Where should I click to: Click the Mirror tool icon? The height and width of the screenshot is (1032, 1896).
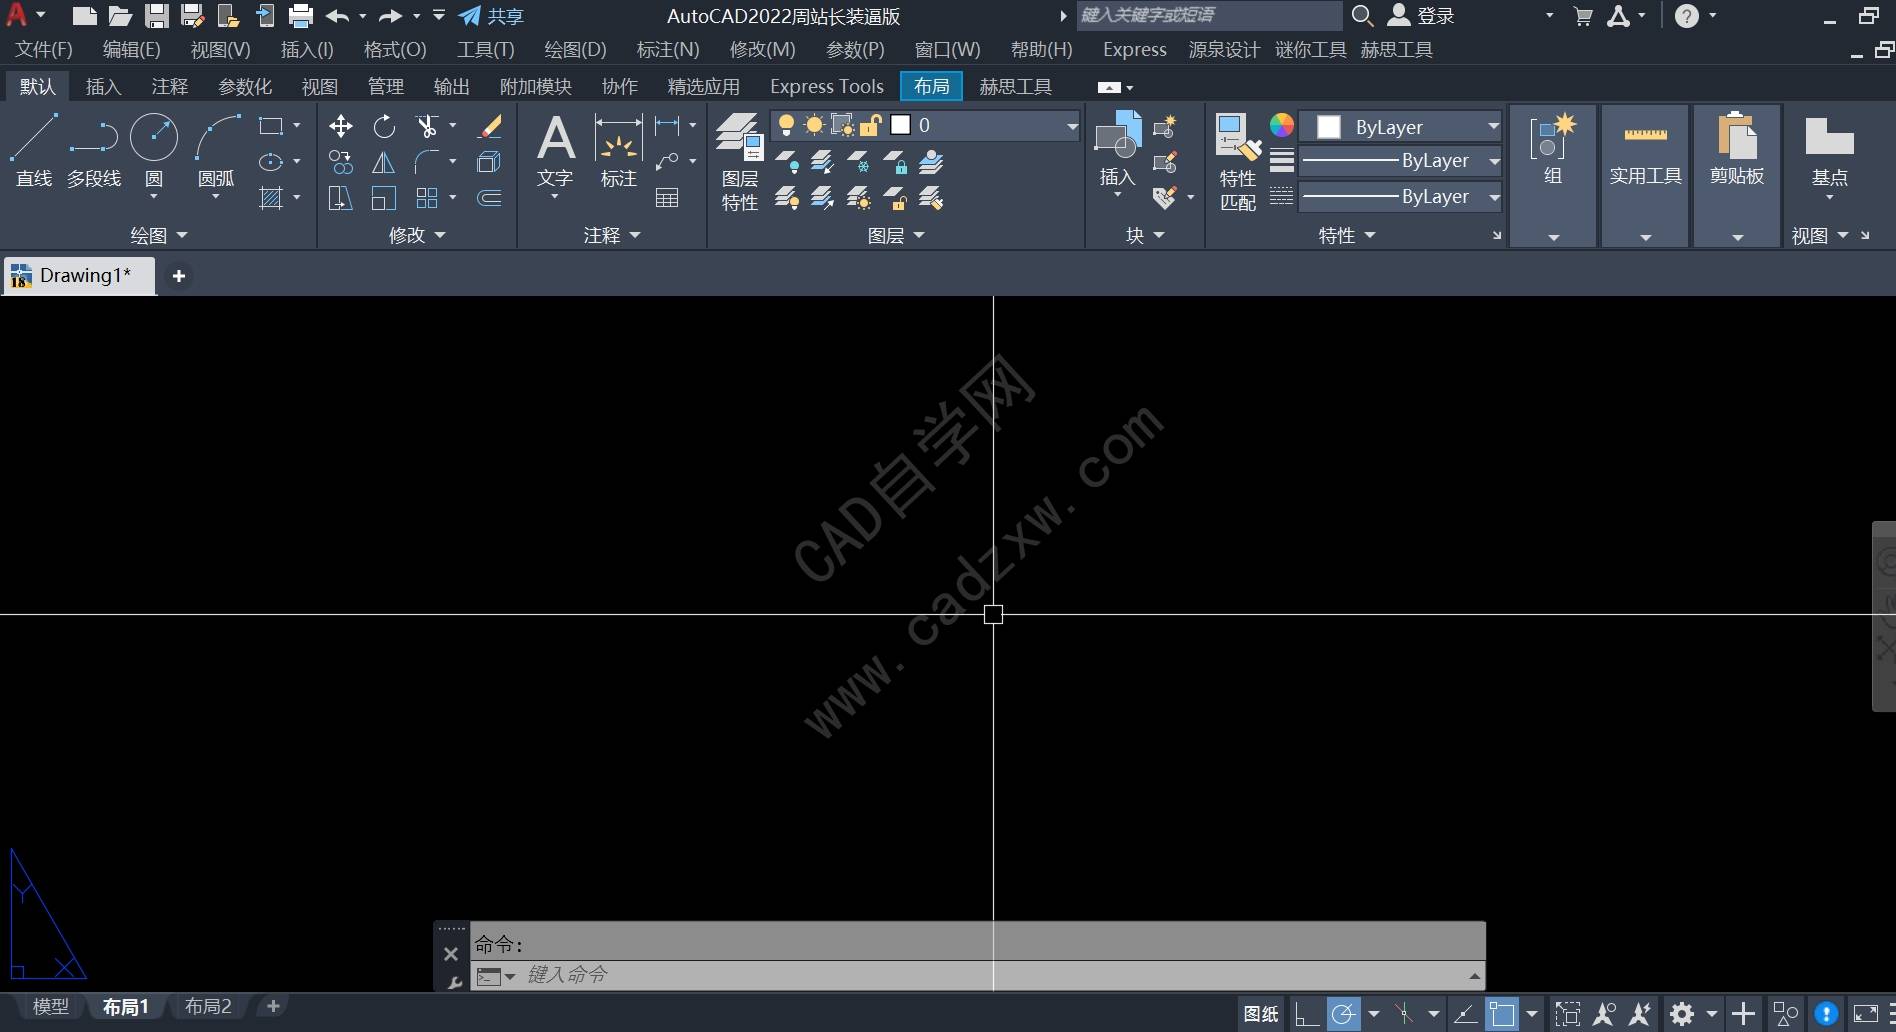point(384,162)
